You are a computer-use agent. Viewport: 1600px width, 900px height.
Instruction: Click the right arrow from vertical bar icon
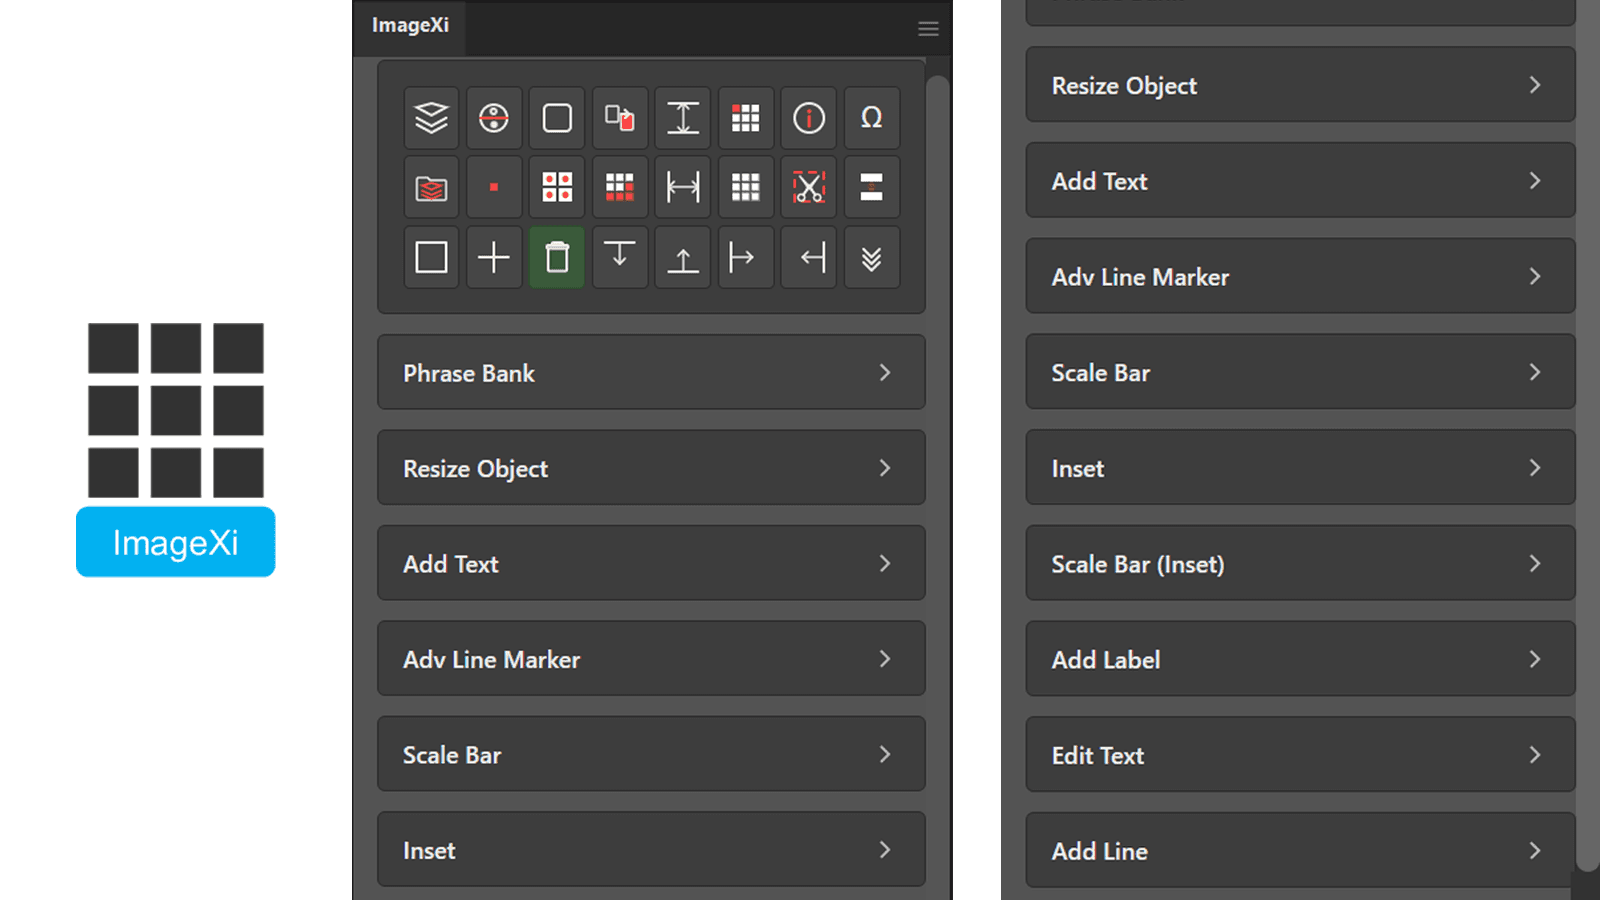click(746, 257)
